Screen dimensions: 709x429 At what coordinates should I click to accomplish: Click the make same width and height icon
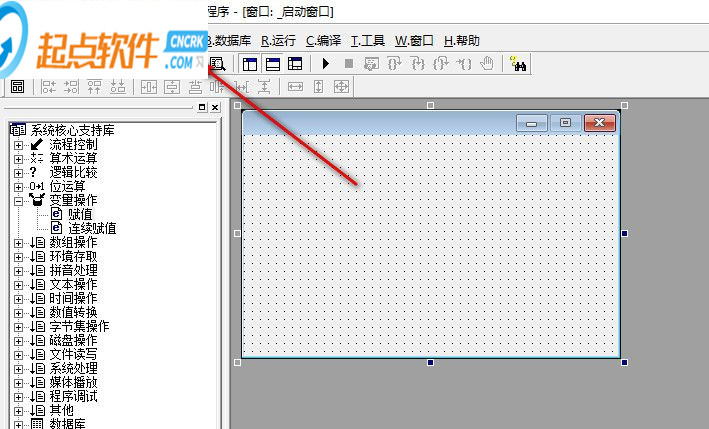(x=341, y=86)
